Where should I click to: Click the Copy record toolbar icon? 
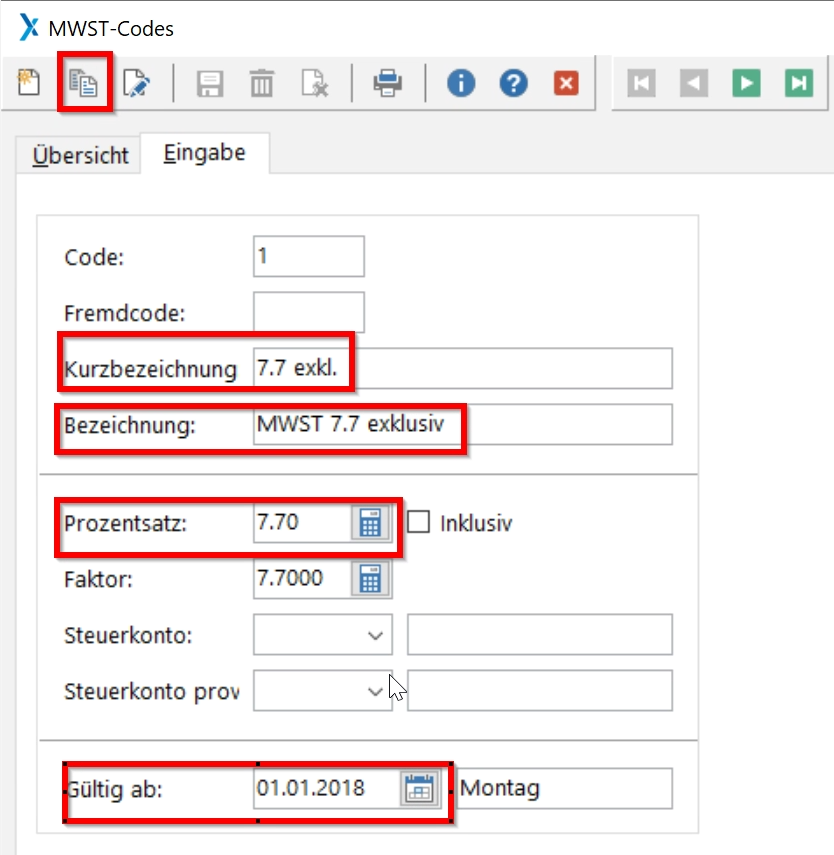[x=82, y=83]
